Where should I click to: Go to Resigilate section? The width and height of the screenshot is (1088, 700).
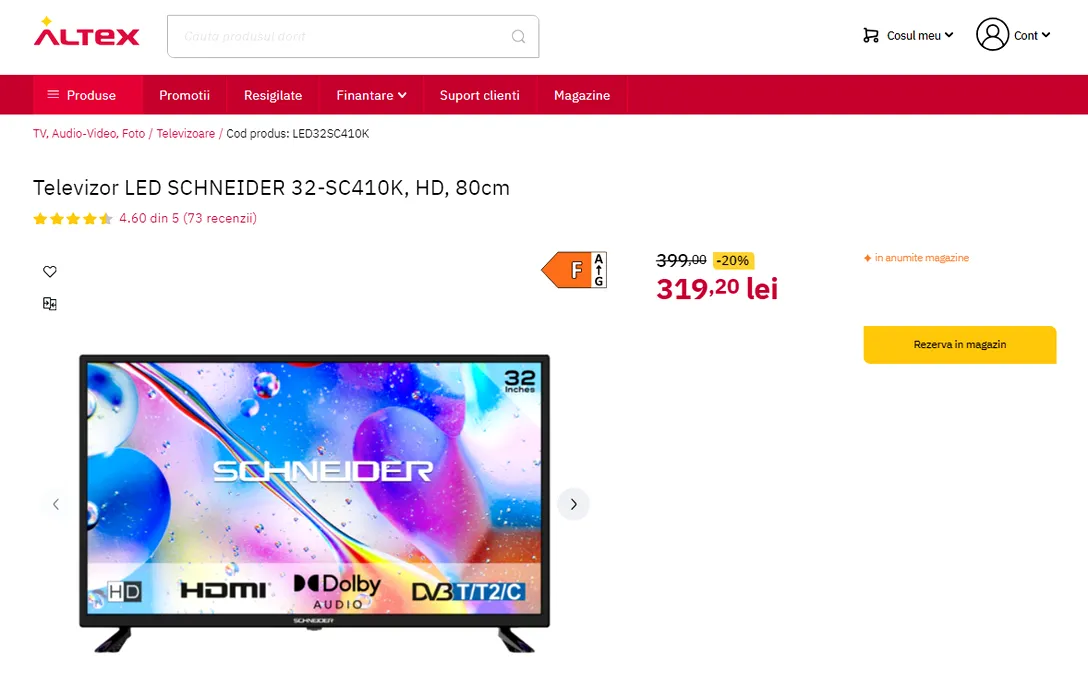273,95
